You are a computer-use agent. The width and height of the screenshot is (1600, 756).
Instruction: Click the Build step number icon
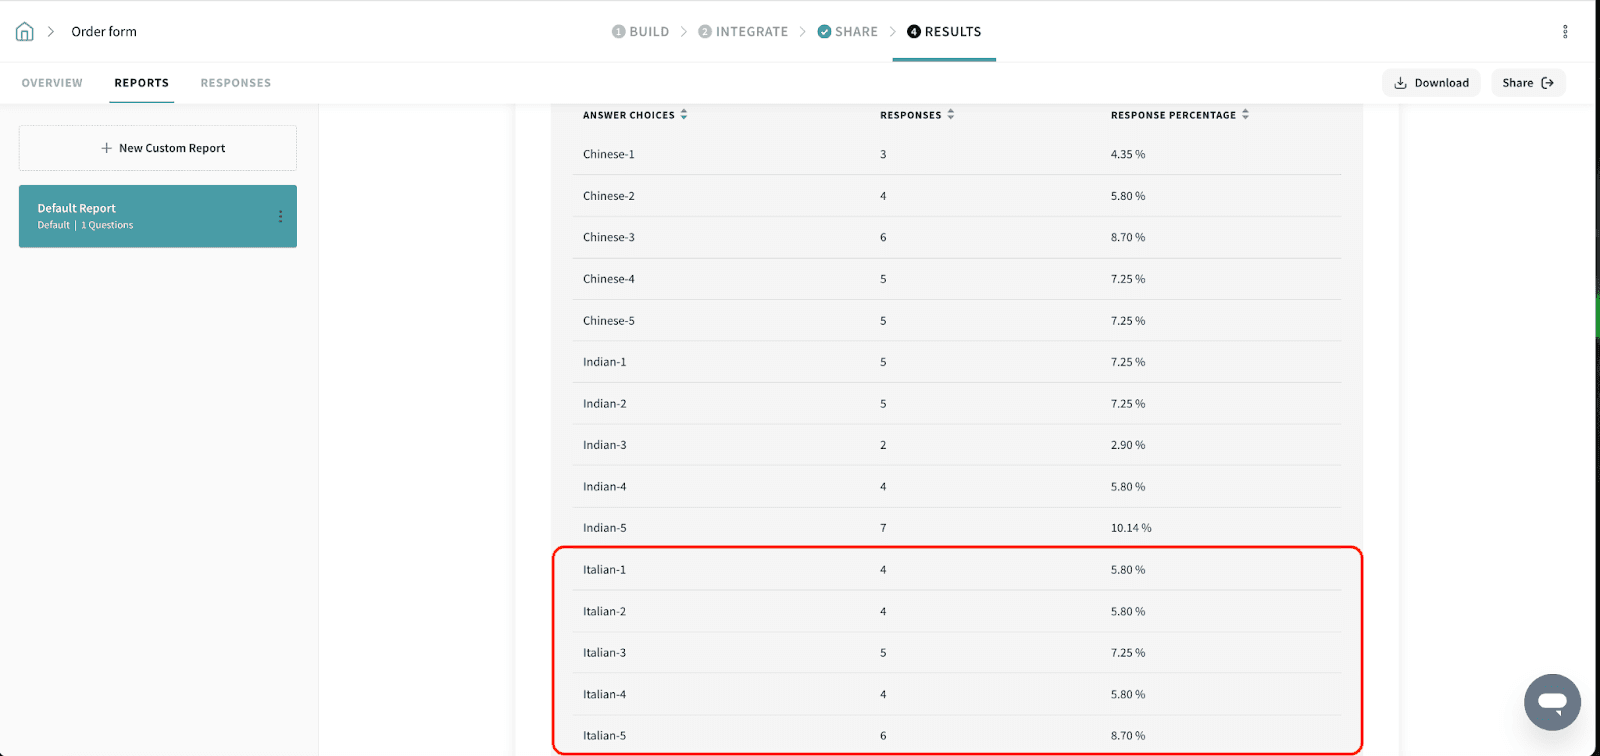tap(618, 32)
